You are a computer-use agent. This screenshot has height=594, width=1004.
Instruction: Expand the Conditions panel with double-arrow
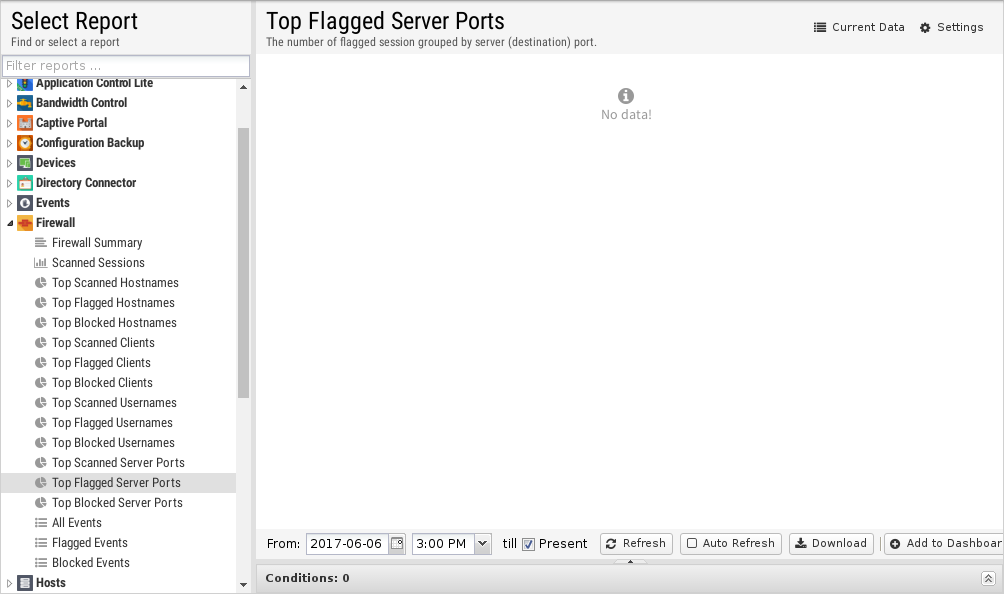pos(988,579)
